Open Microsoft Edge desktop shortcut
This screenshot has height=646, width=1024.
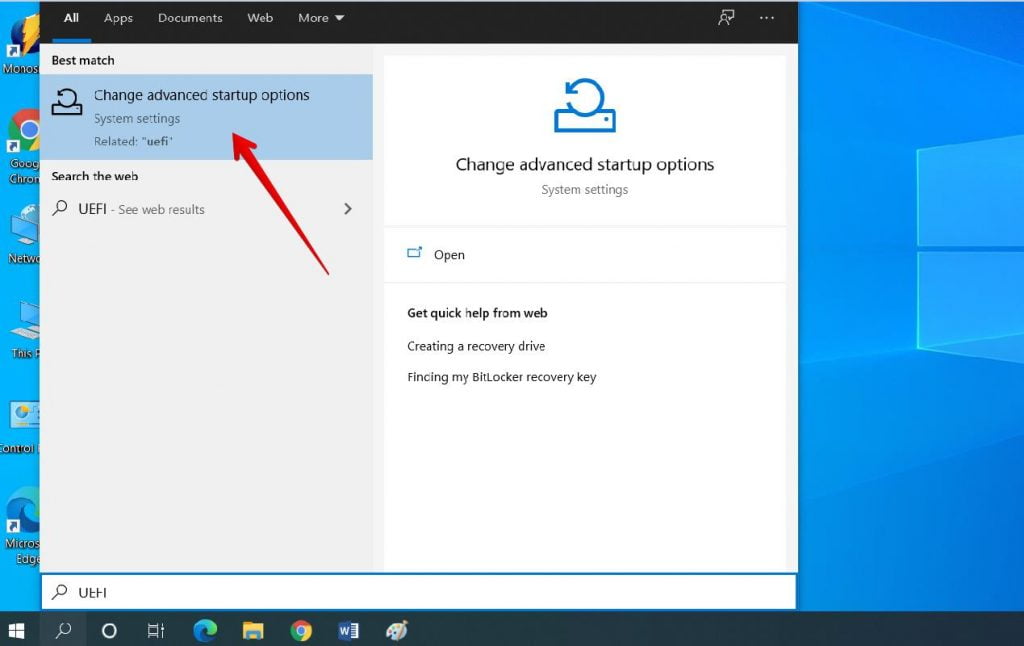(x=23, y=526)
